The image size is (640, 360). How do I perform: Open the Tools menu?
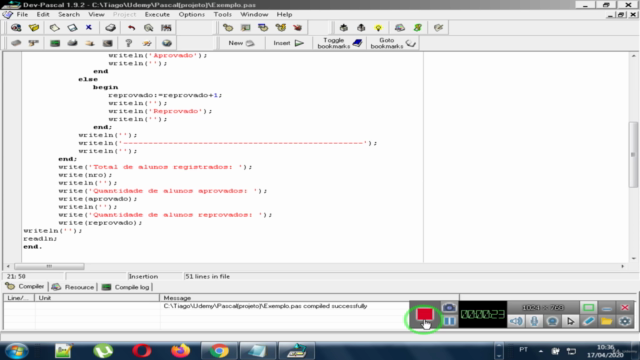[x=222, y=14]
